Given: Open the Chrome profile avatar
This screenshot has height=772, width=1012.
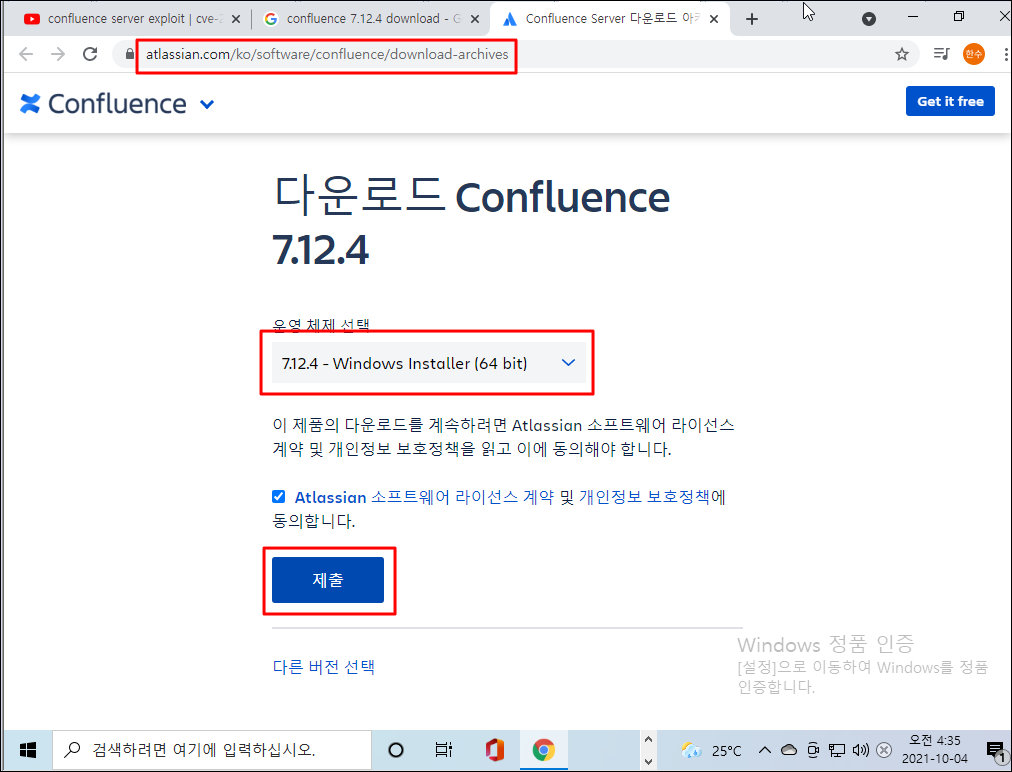Looking at the screenshot, I should [x=973, y=54].
